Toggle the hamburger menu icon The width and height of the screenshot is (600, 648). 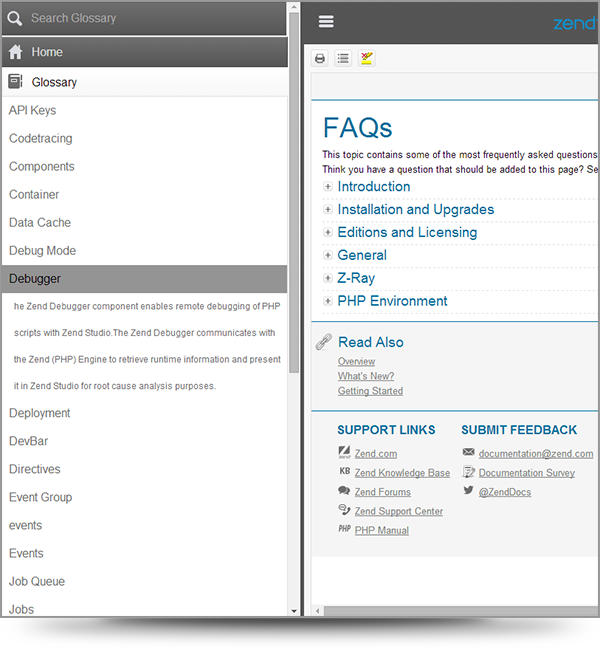[x=326, y=21]
